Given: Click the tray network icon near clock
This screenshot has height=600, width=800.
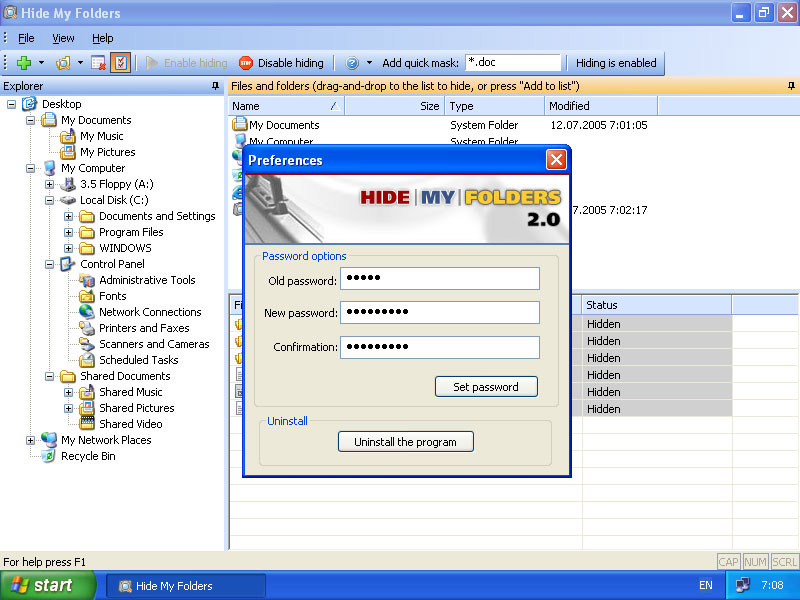Looking at the screenshot, I should coord(742,585).
